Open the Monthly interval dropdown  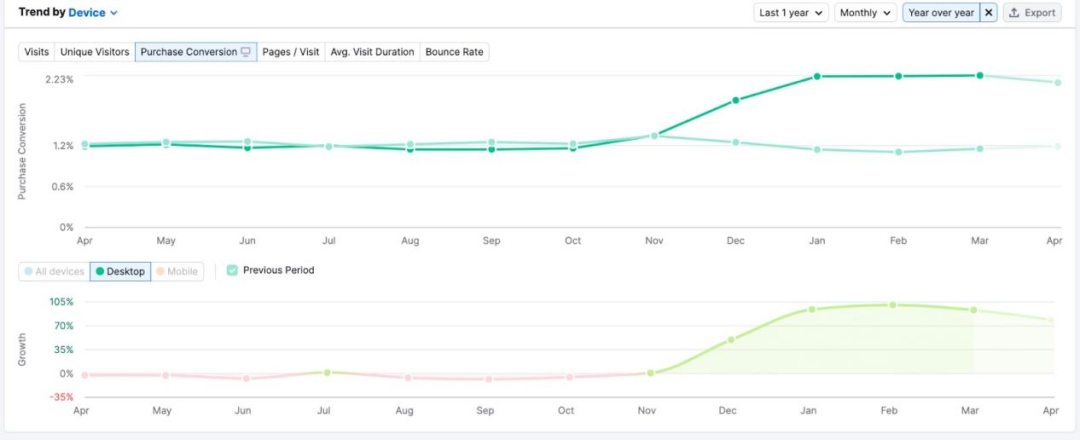pos(866,13)
